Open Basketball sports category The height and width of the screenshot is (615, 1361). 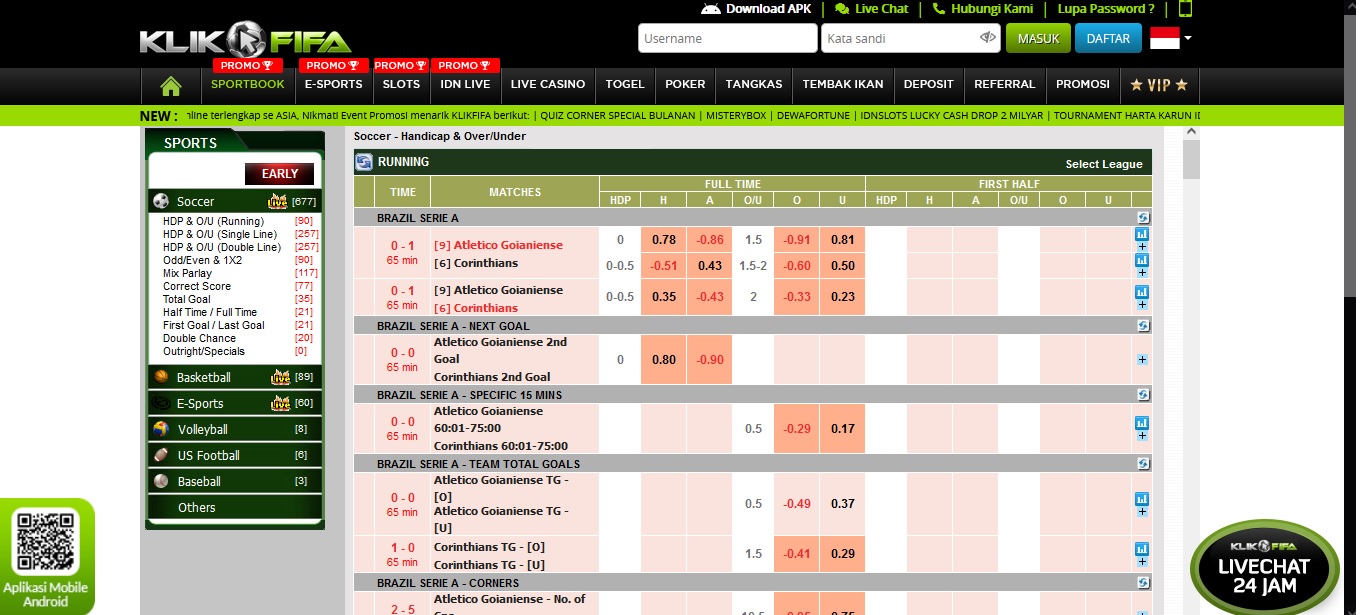point(234,377)
